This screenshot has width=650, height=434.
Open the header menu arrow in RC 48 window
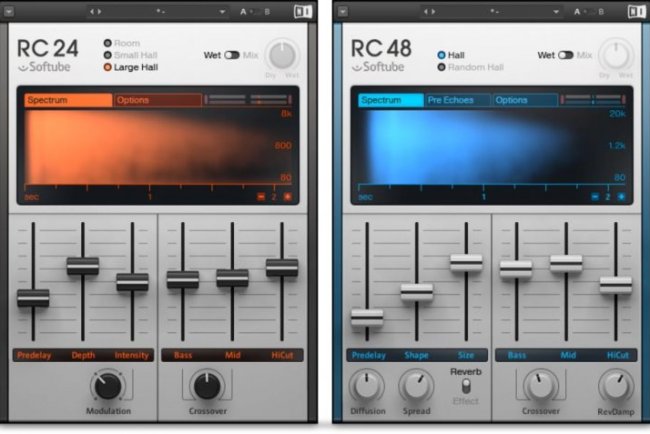pyautogui.click(x=342, y=12)
